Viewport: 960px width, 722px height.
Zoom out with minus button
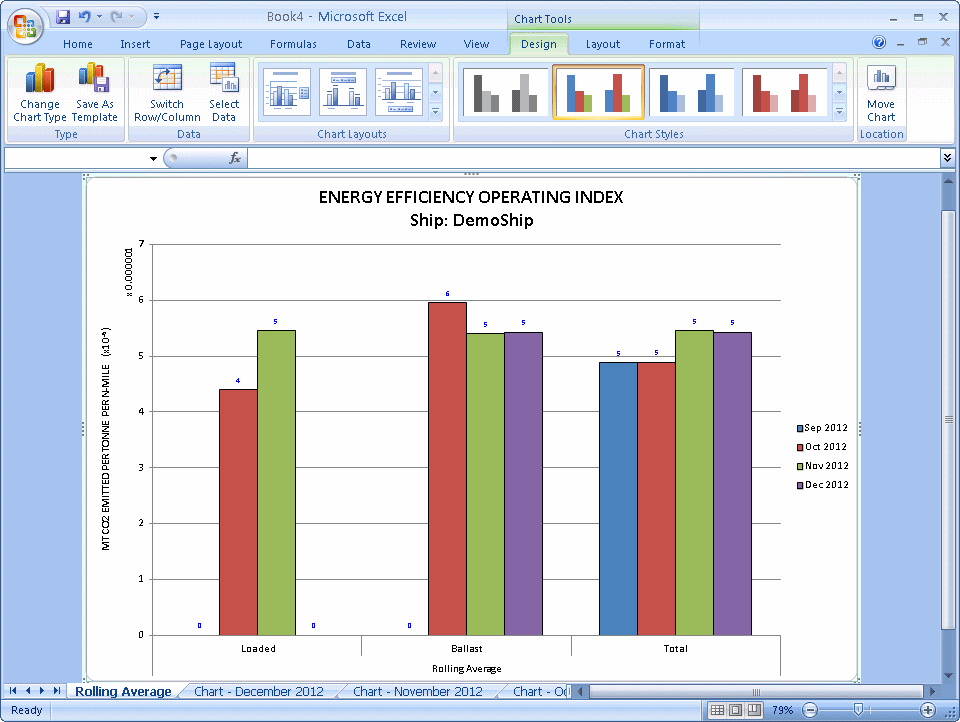[x=810, y=710]
